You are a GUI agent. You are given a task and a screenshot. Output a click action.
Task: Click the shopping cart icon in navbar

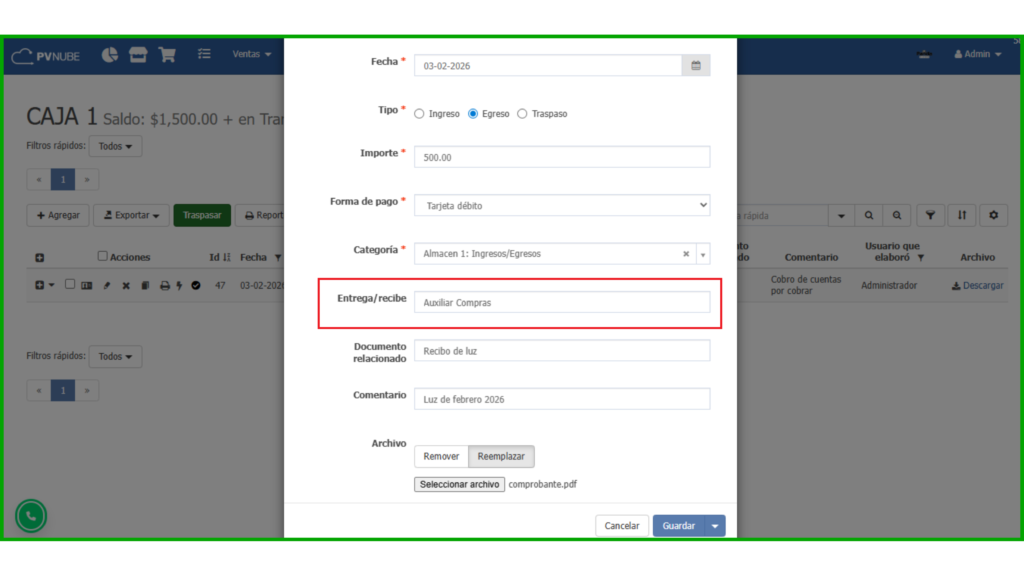167,54
